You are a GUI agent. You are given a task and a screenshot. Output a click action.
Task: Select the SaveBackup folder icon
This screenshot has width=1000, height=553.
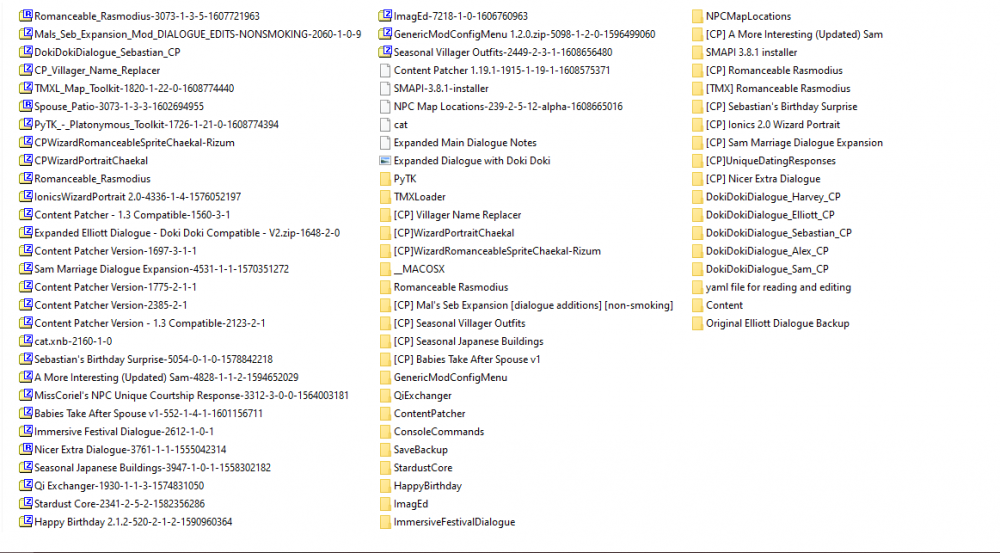point(385,450)
